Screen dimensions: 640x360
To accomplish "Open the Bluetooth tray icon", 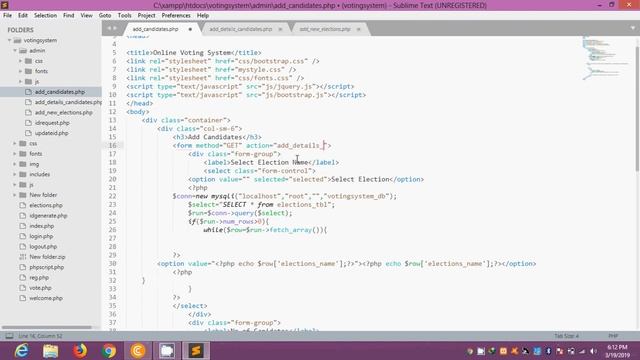I will (x=548, y=351).
